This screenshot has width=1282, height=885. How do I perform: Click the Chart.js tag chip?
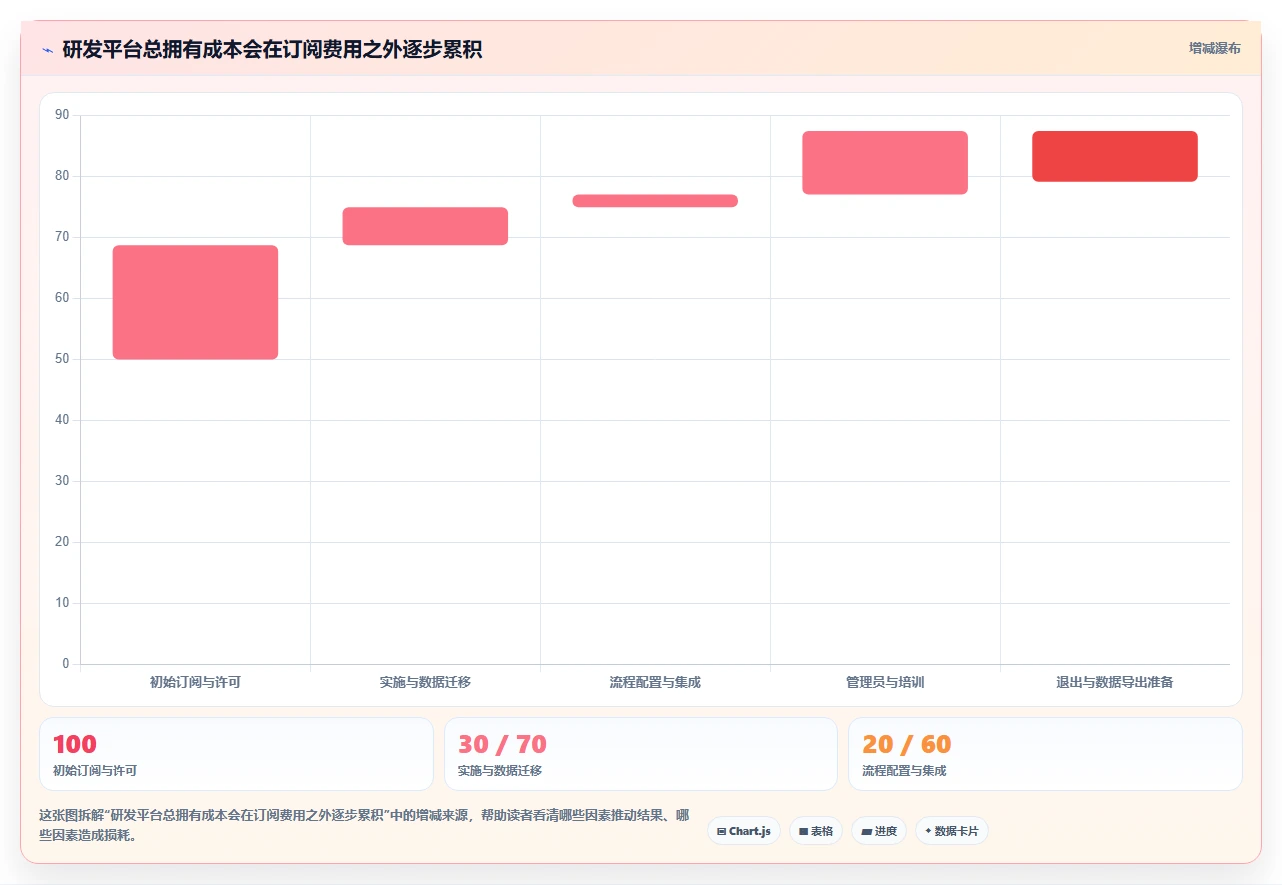tap(744, 831)
